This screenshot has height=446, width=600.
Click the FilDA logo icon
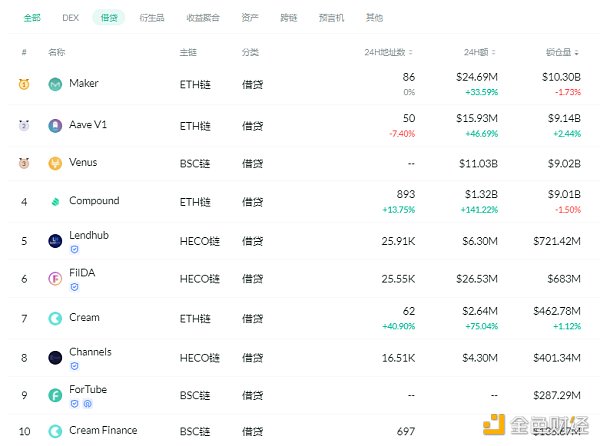pos(55,279)
